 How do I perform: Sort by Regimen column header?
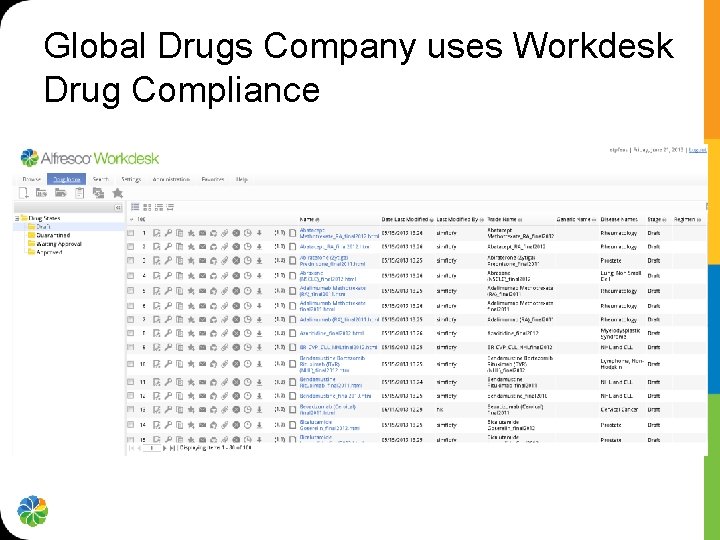pyautogui.click(x=687, y=220)
